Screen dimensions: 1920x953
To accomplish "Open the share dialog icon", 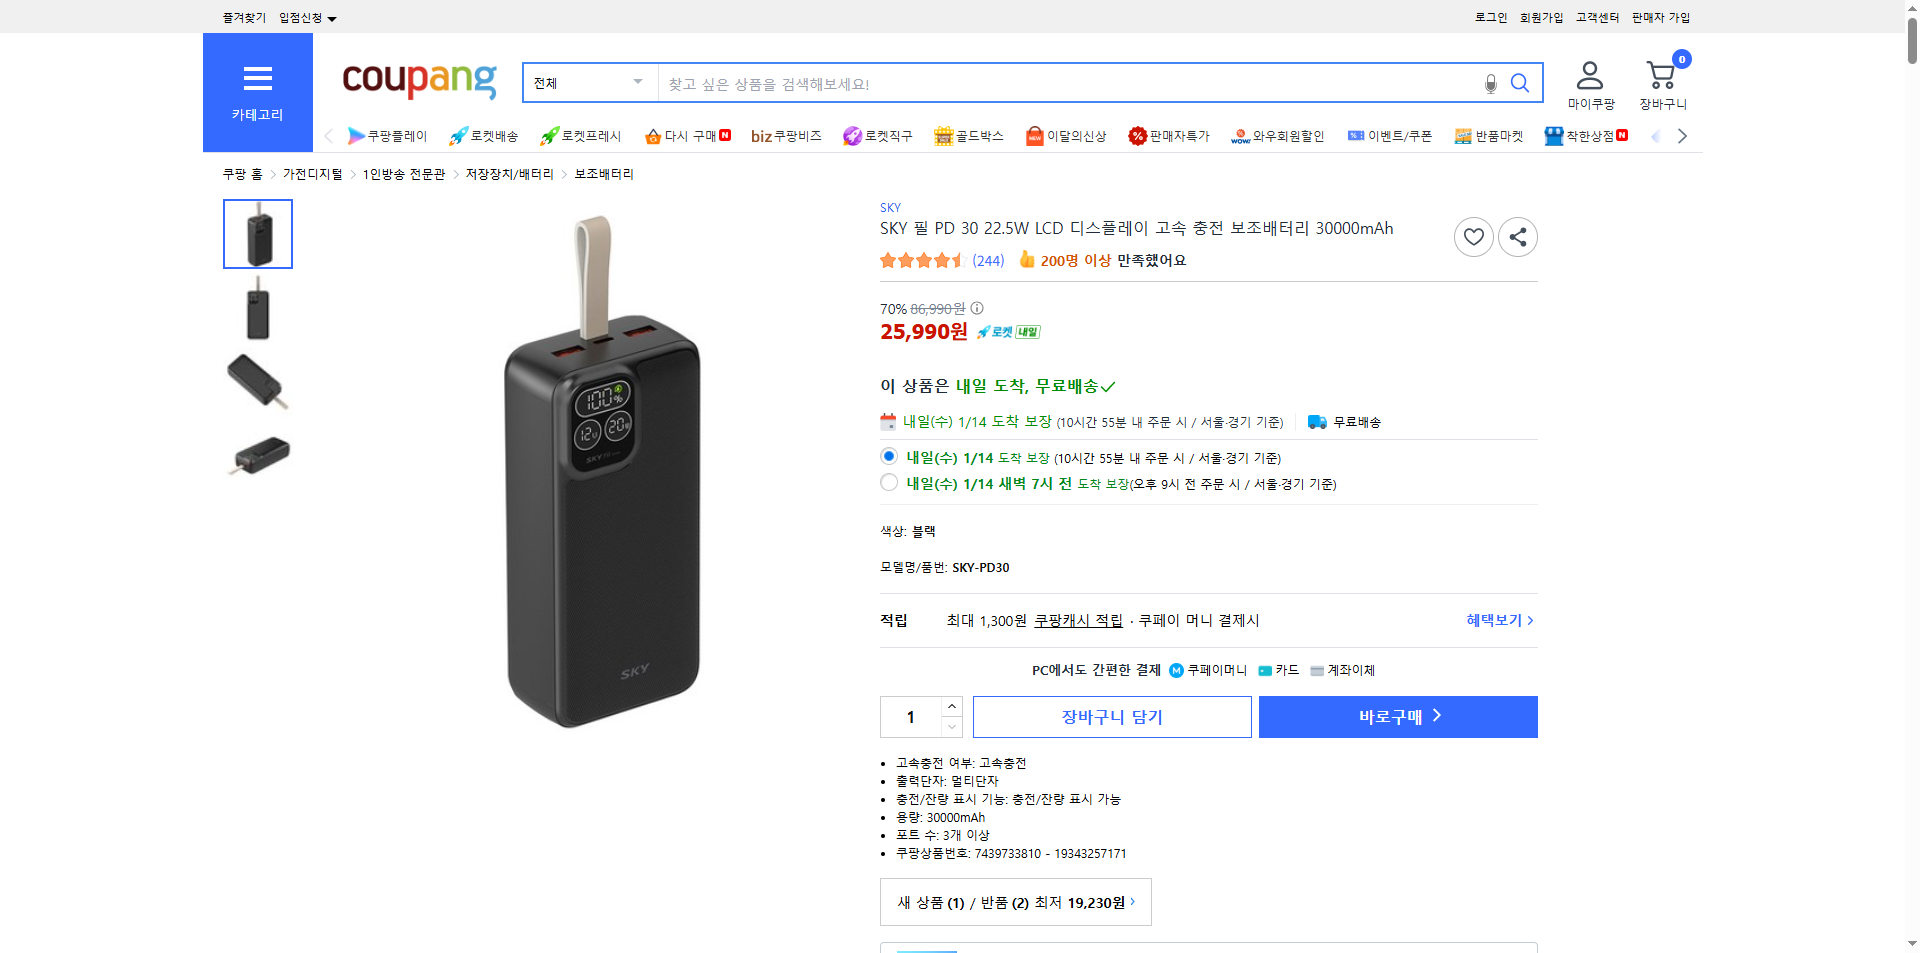I will coord(1517,237).
